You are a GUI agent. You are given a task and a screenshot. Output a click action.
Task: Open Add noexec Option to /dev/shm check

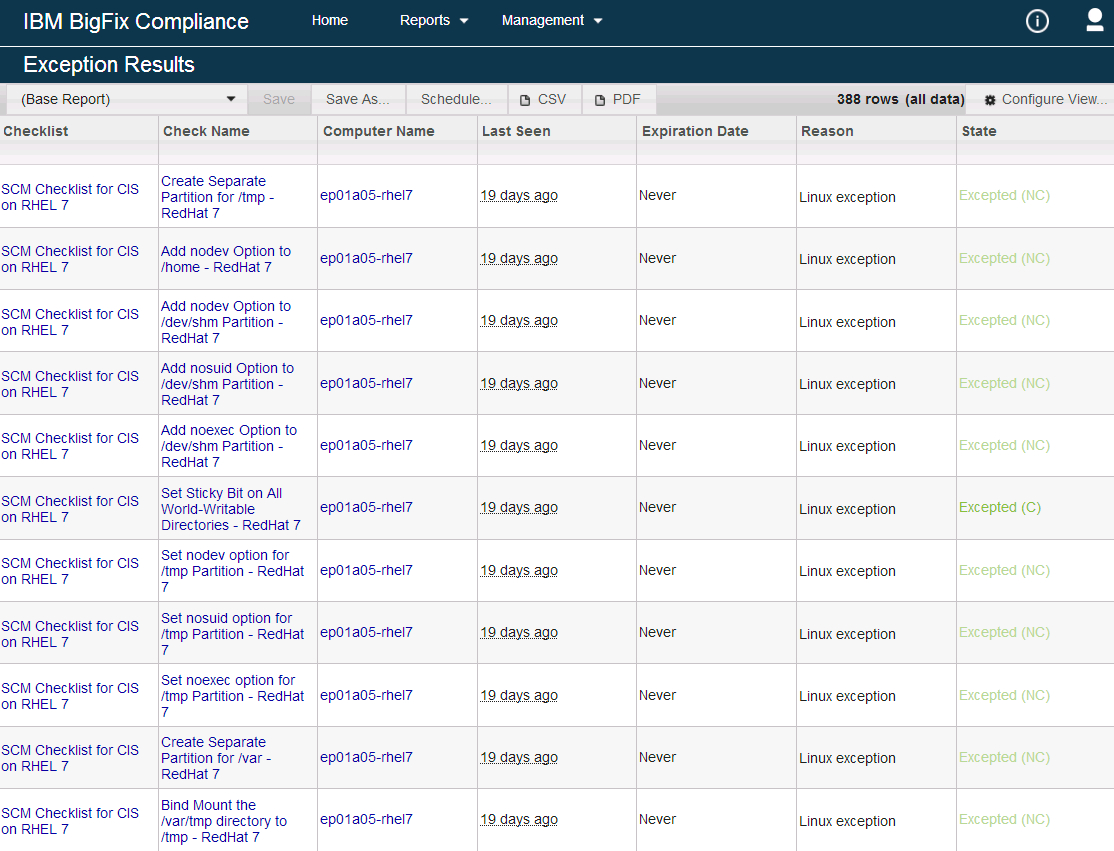229,446
